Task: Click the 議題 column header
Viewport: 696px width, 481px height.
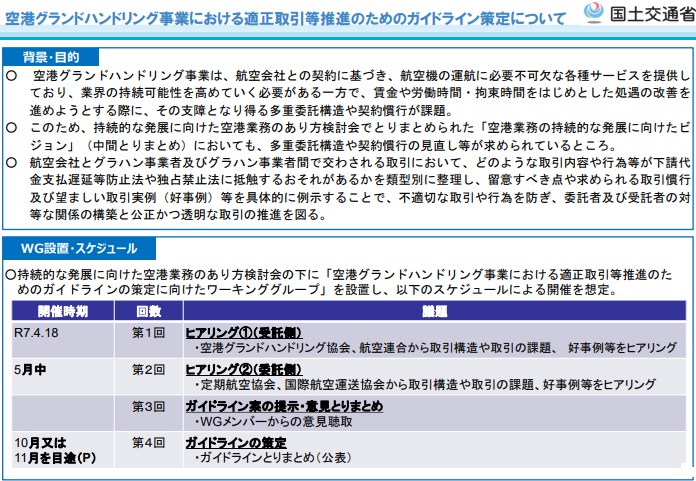Action: coord(434,311)
